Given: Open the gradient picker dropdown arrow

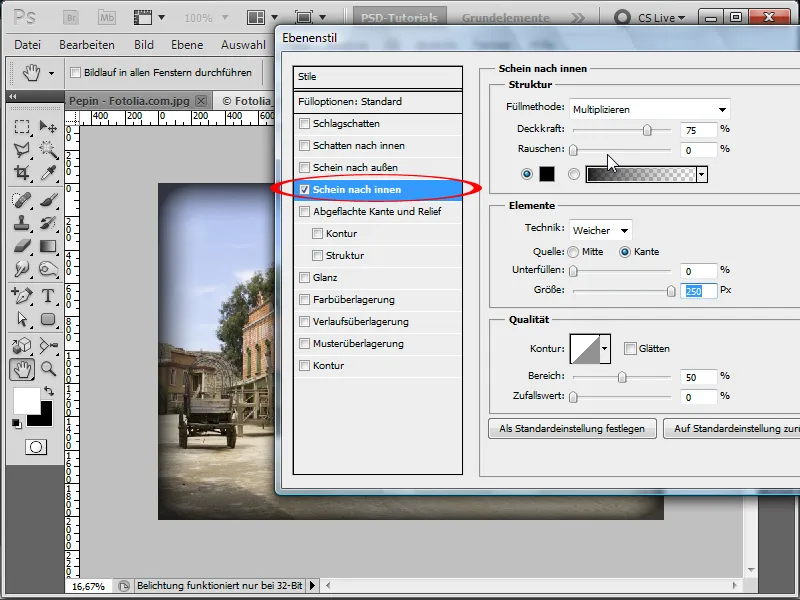Looking at the screenshot, I should point(703,175).
